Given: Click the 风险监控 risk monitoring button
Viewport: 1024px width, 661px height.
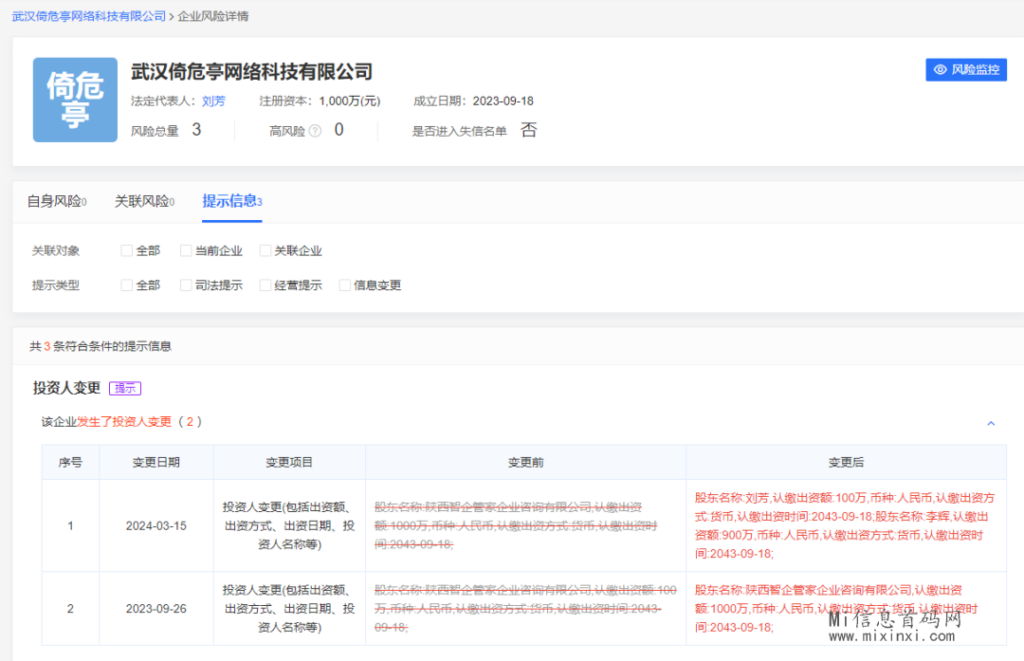Looking at the screenshot, I should point(965,70).
